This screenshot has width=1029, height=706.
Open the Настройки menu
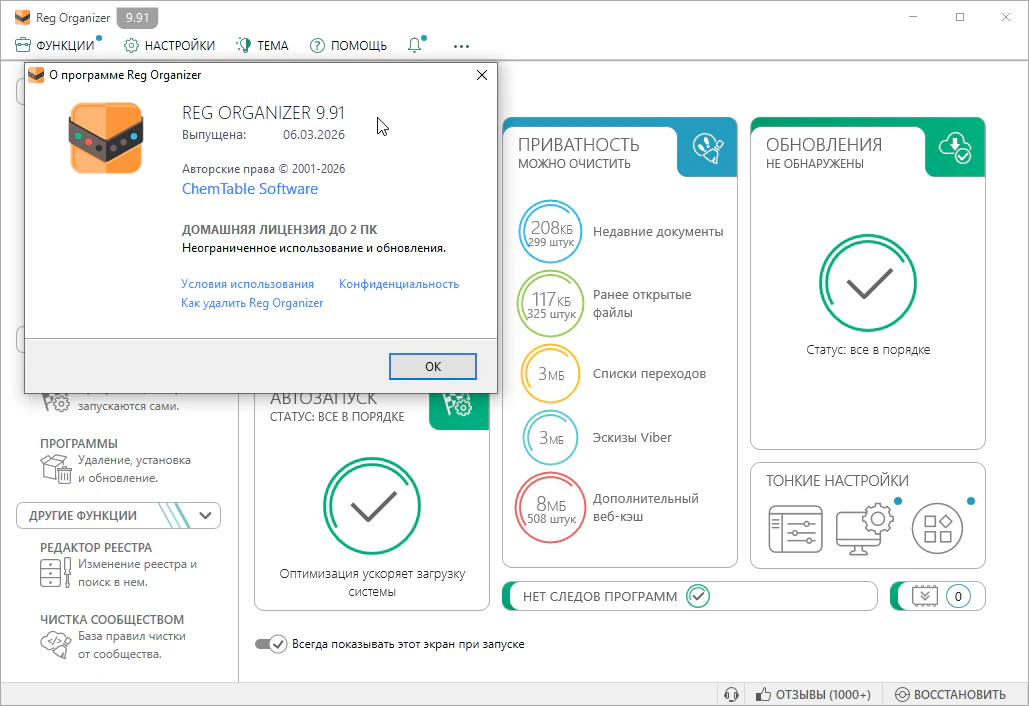coord(169,45)
